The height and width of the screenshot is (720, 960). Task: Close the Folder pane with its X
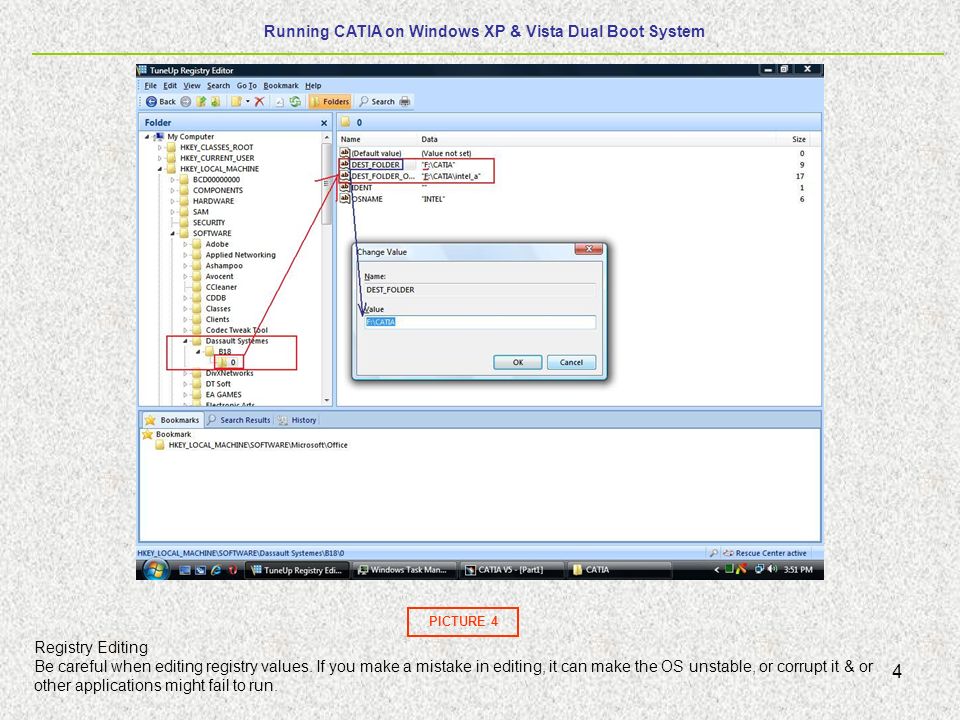pyautogui.click(x=324, y=123)
